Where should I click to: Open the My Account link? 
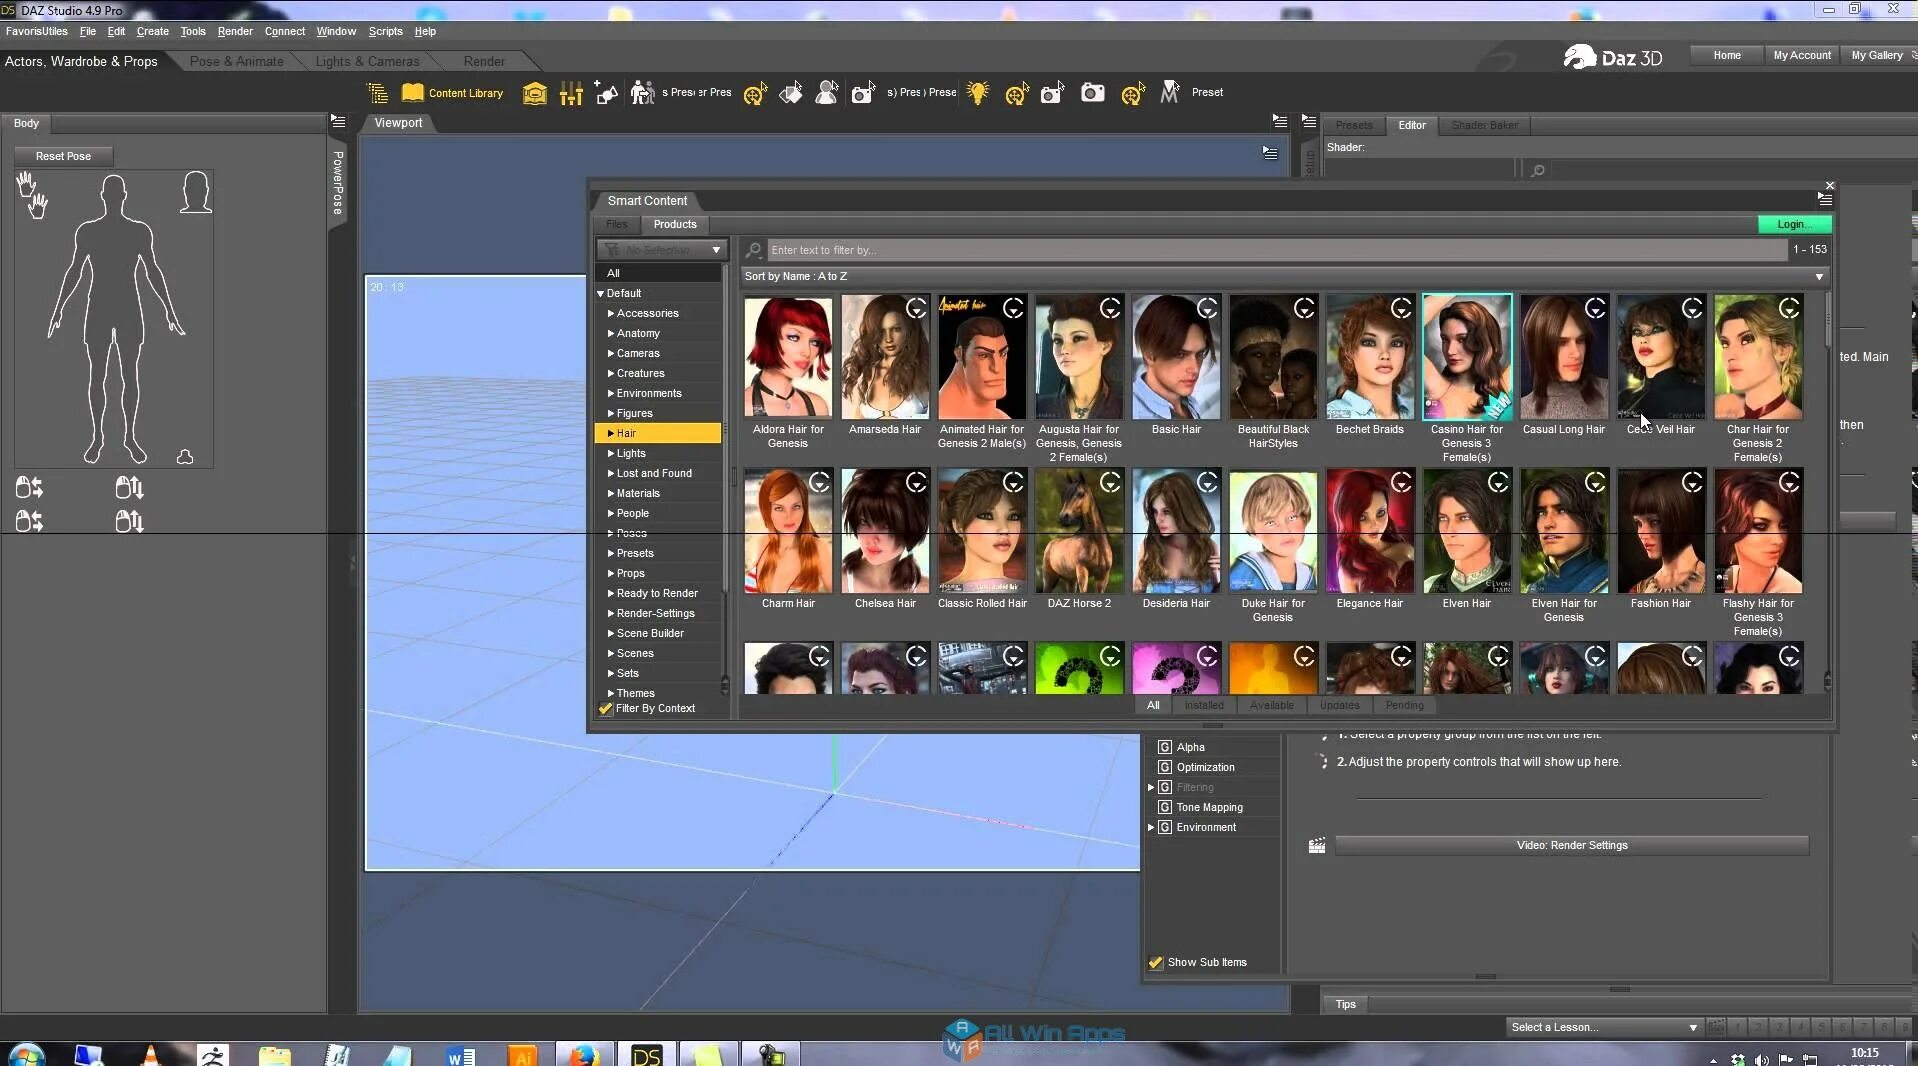1802,56
